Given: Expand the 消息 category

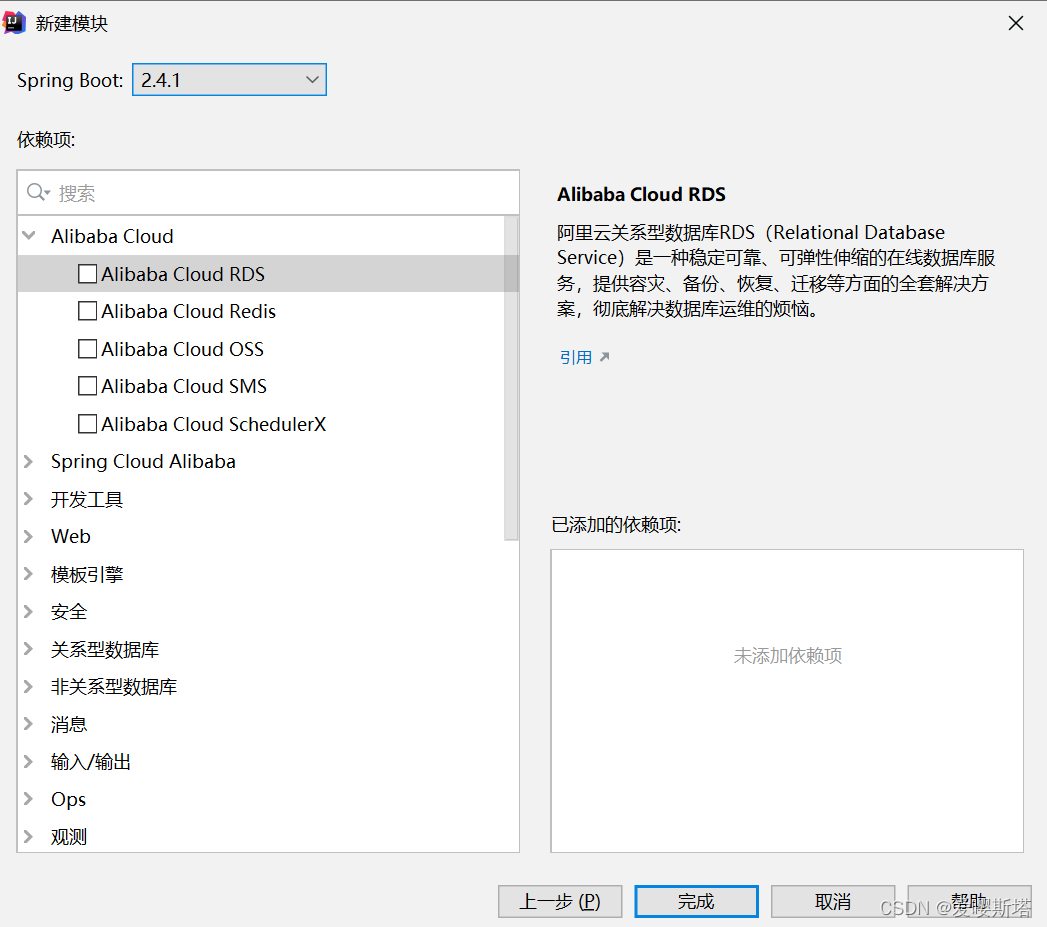Looking at the screenshot, I should click(x=29, y=723).
